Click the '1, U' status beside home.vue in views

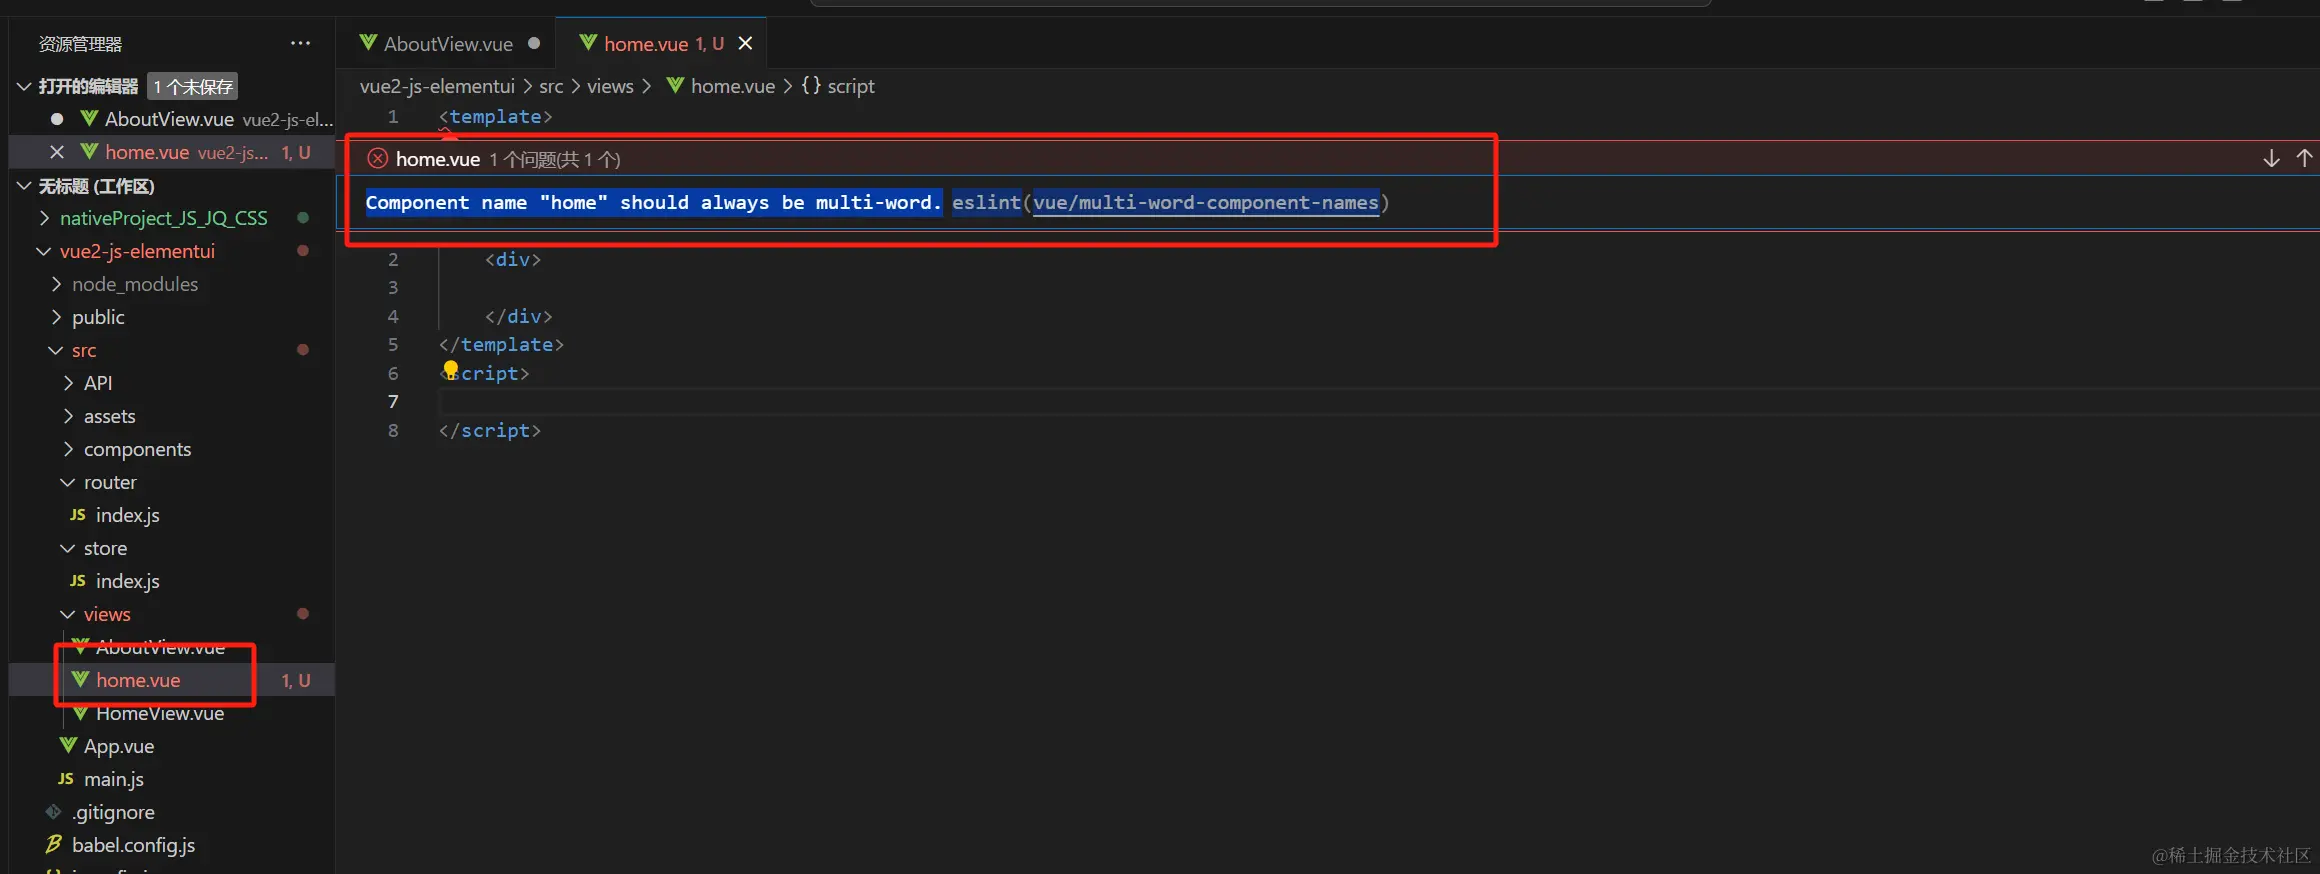pos(296,680)
